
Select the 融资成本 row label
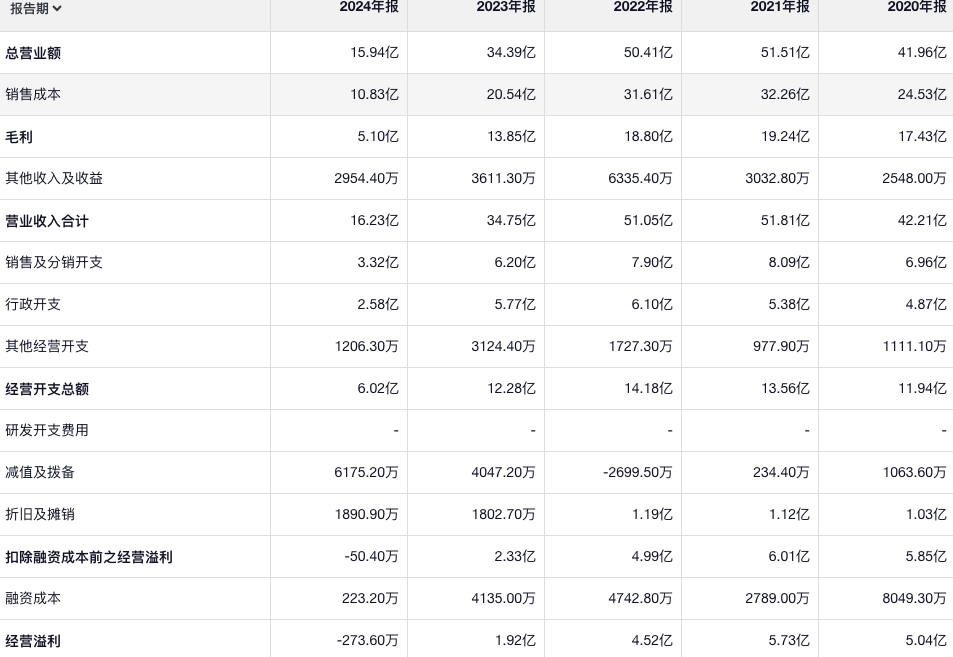[33, 598]
